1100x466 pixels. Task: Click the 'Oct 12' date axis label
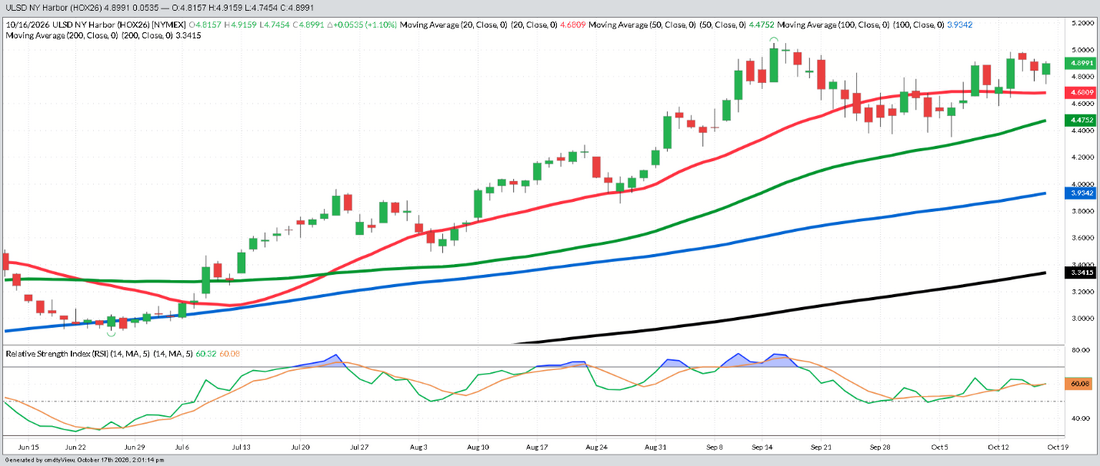pos(998,445)
